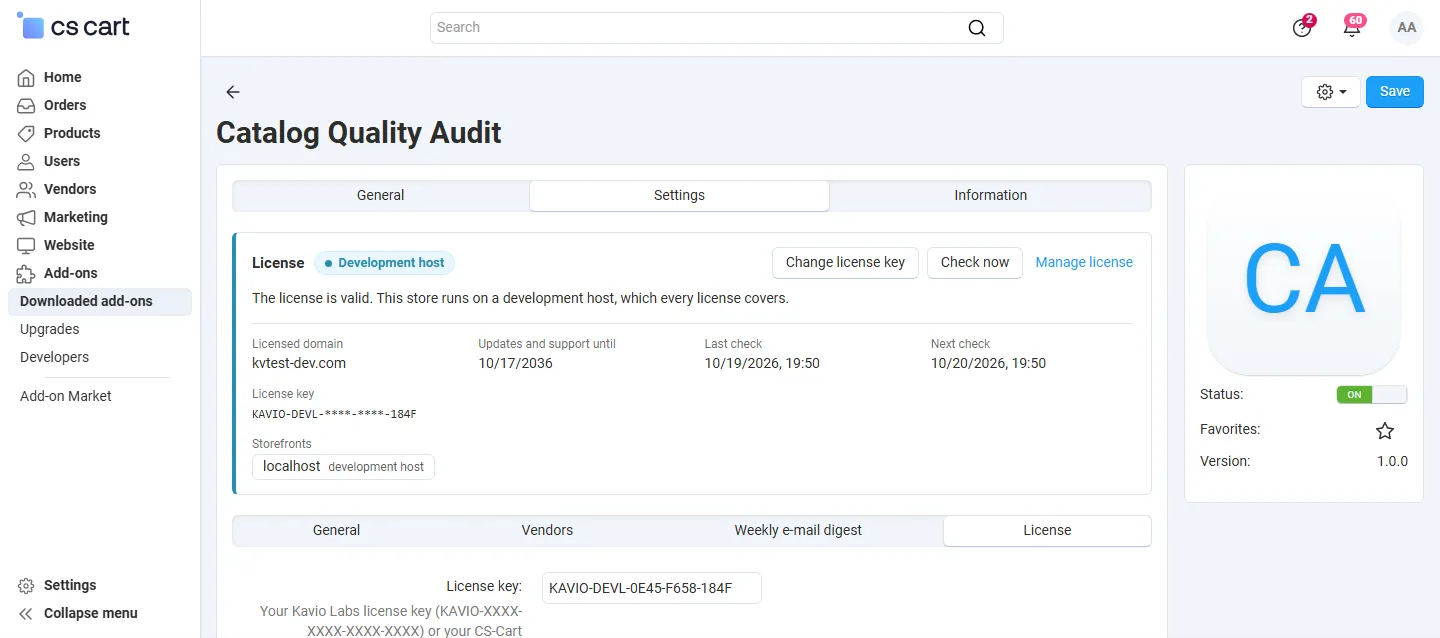Image resolution: width=1440 pixels, height=638 pixels.
Task: Click the Vendors people icon
Action: (26, 189)
